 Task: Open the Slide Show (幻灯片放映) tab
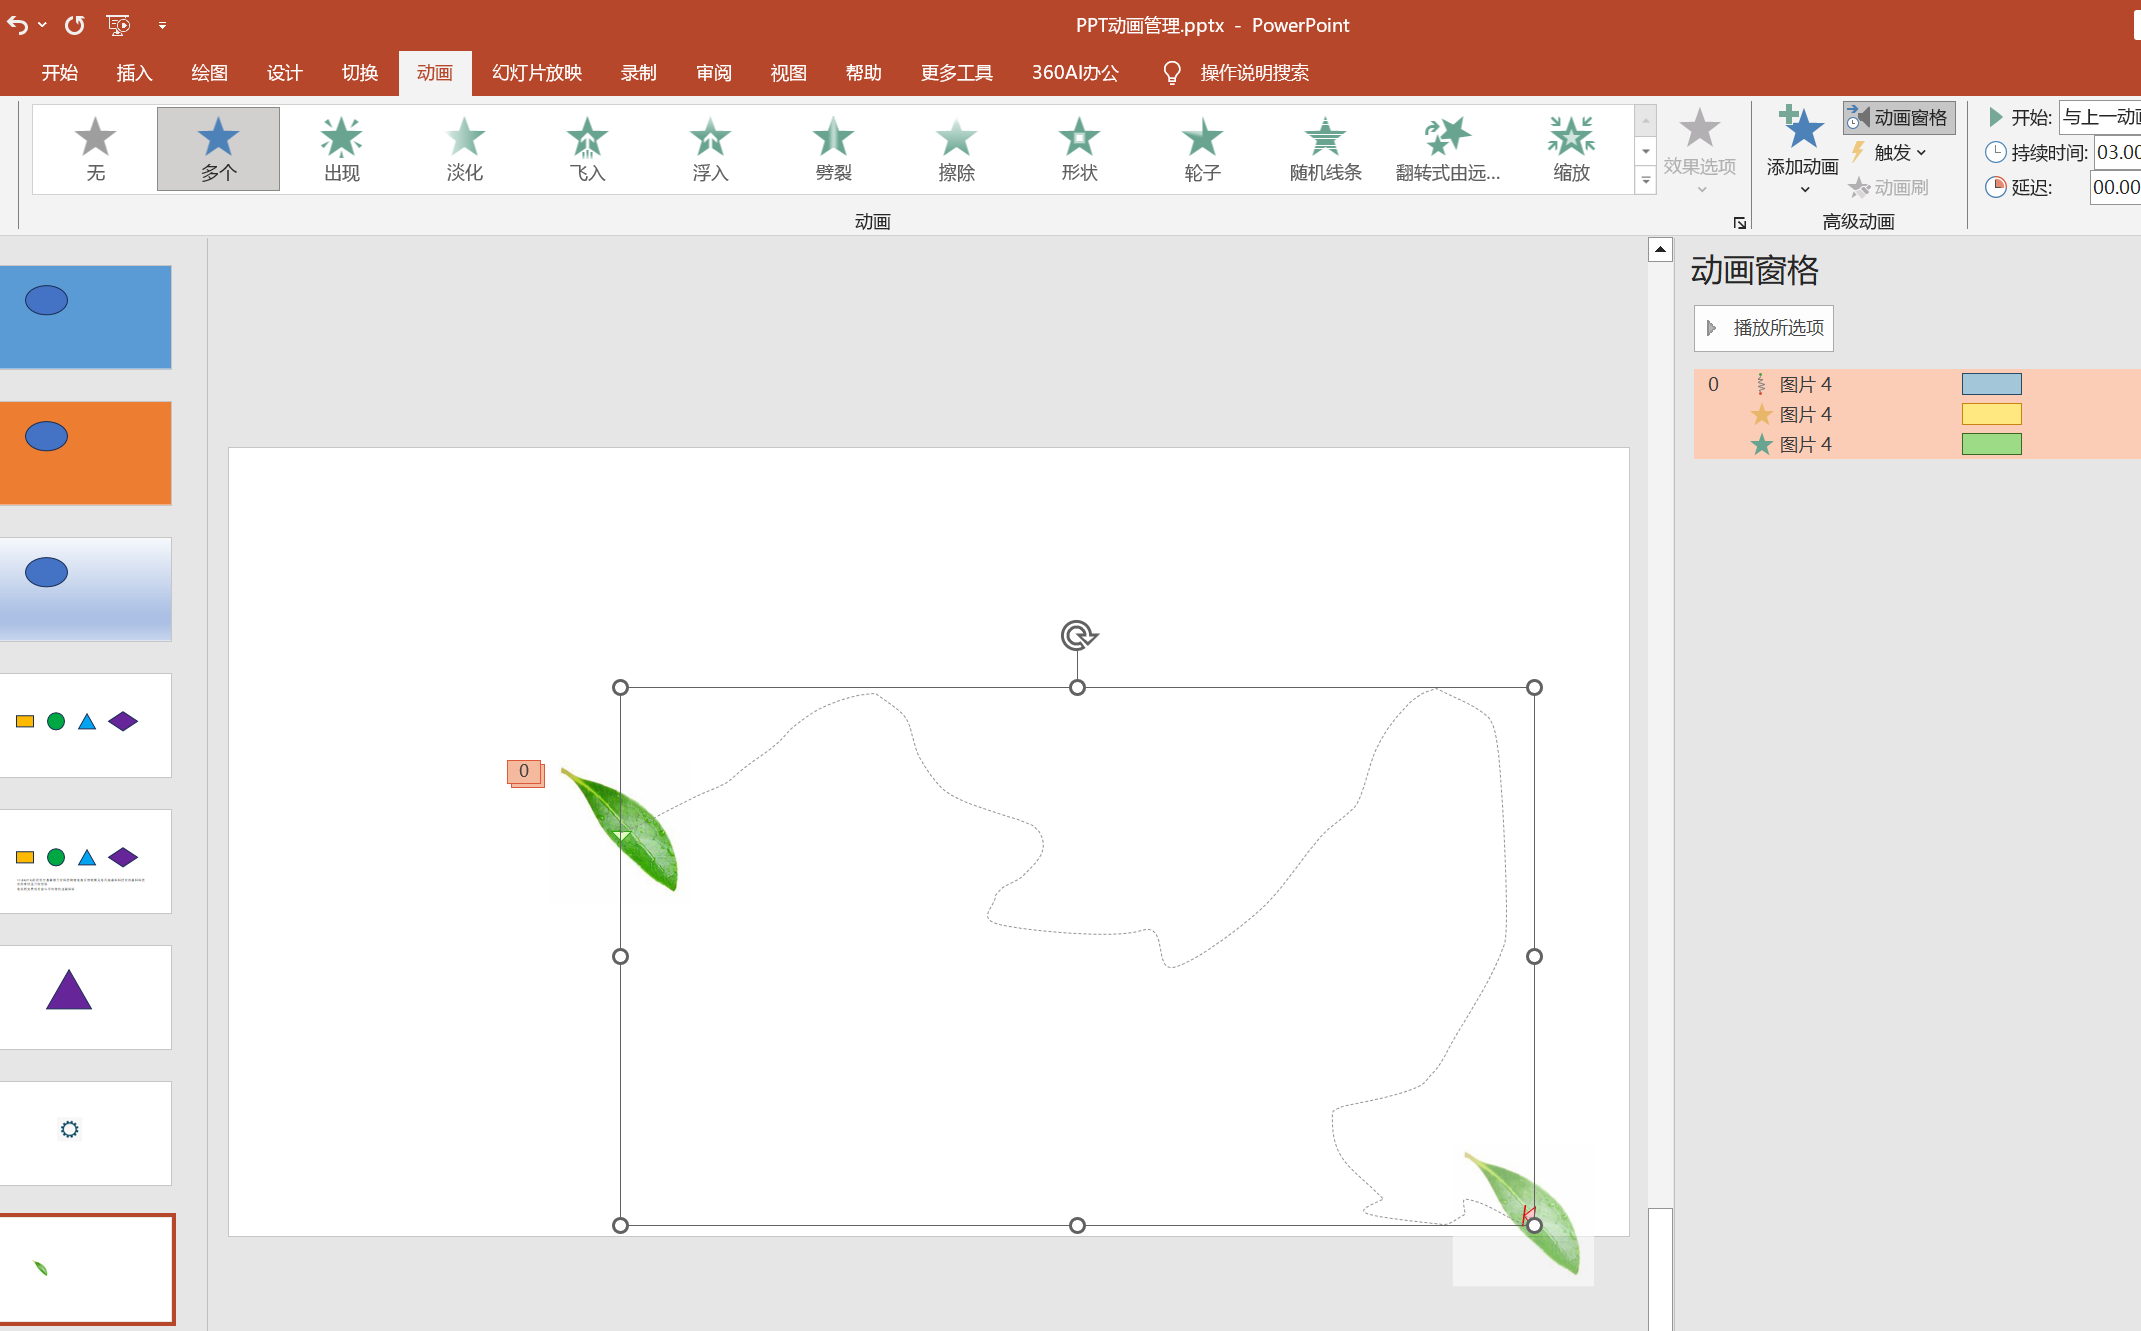pyautogui.click(x=536, y=73)
